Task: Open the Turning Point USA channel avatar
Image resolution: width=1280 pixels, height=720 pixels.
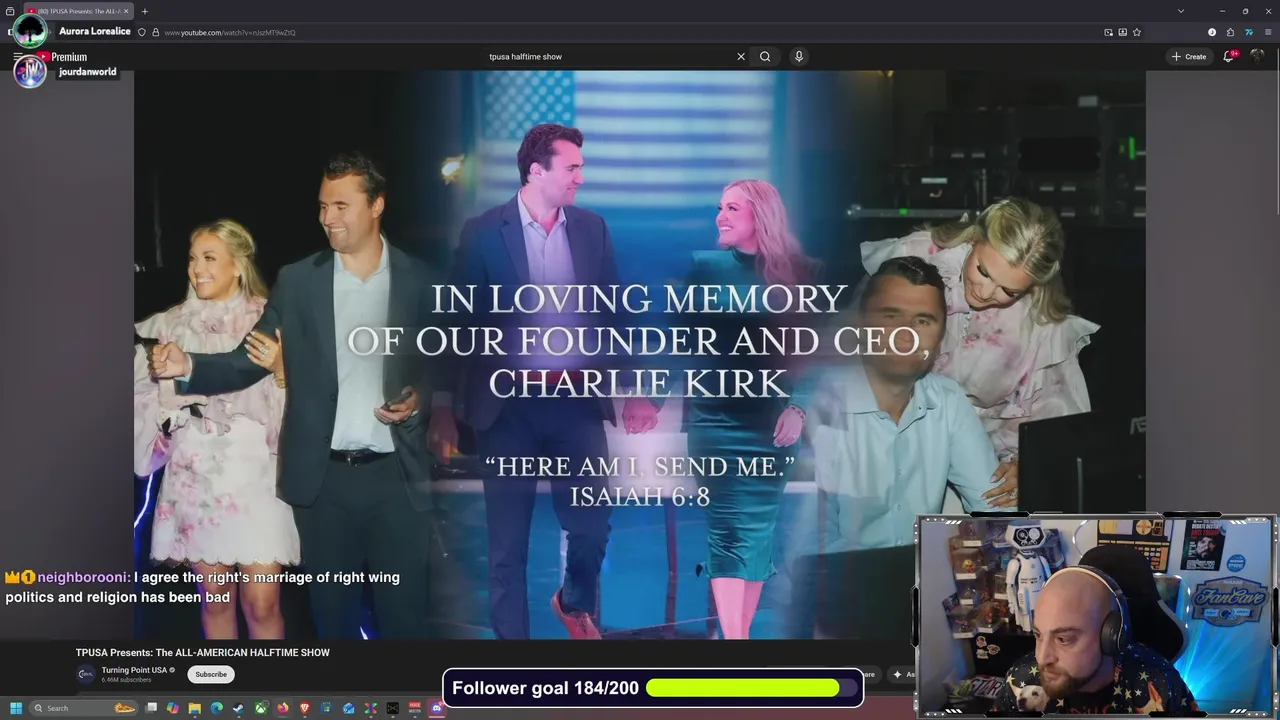Action: click(x=86, y=674)
